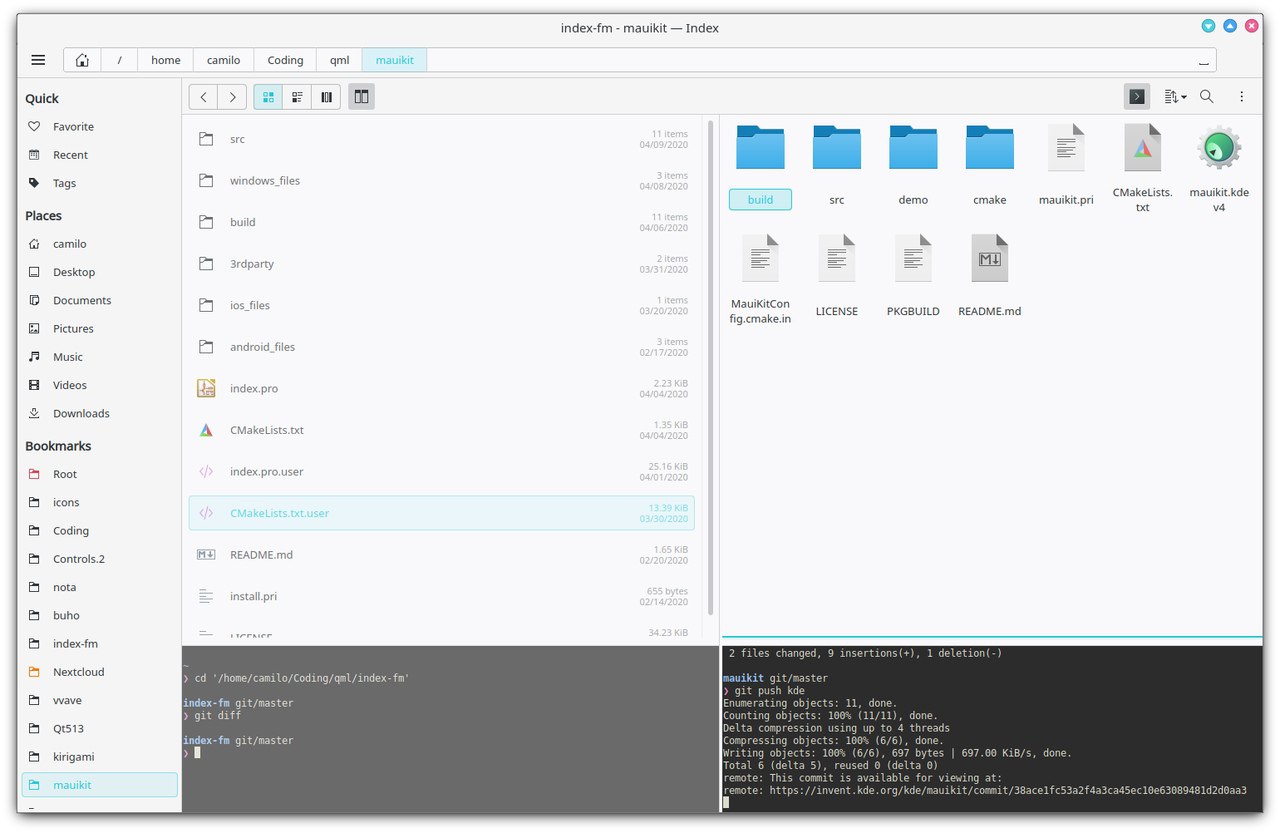The height and width of the screenshot is (833, 1280).
Task: Open Favorite in Quick section
Action: pyautogui.click(x=100, y=127)
